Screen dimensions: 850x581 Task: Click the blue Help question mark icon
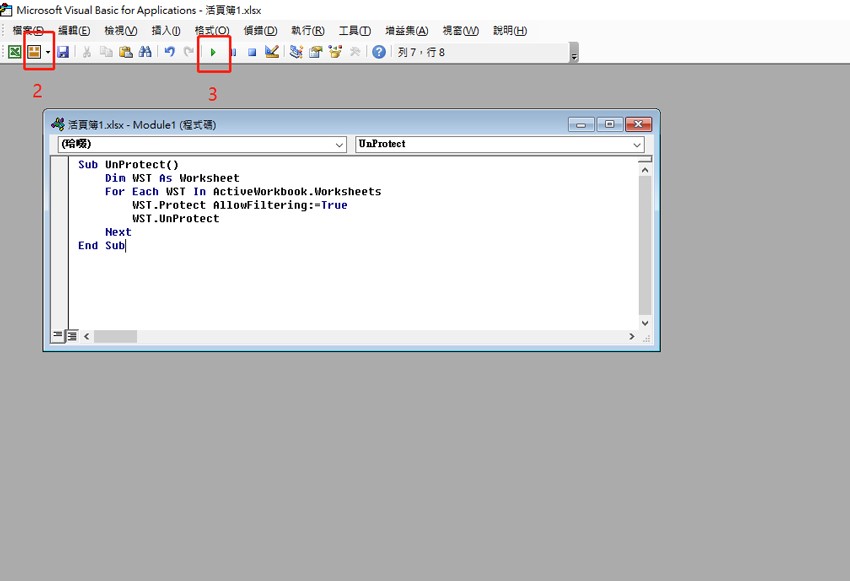(379, 52)
